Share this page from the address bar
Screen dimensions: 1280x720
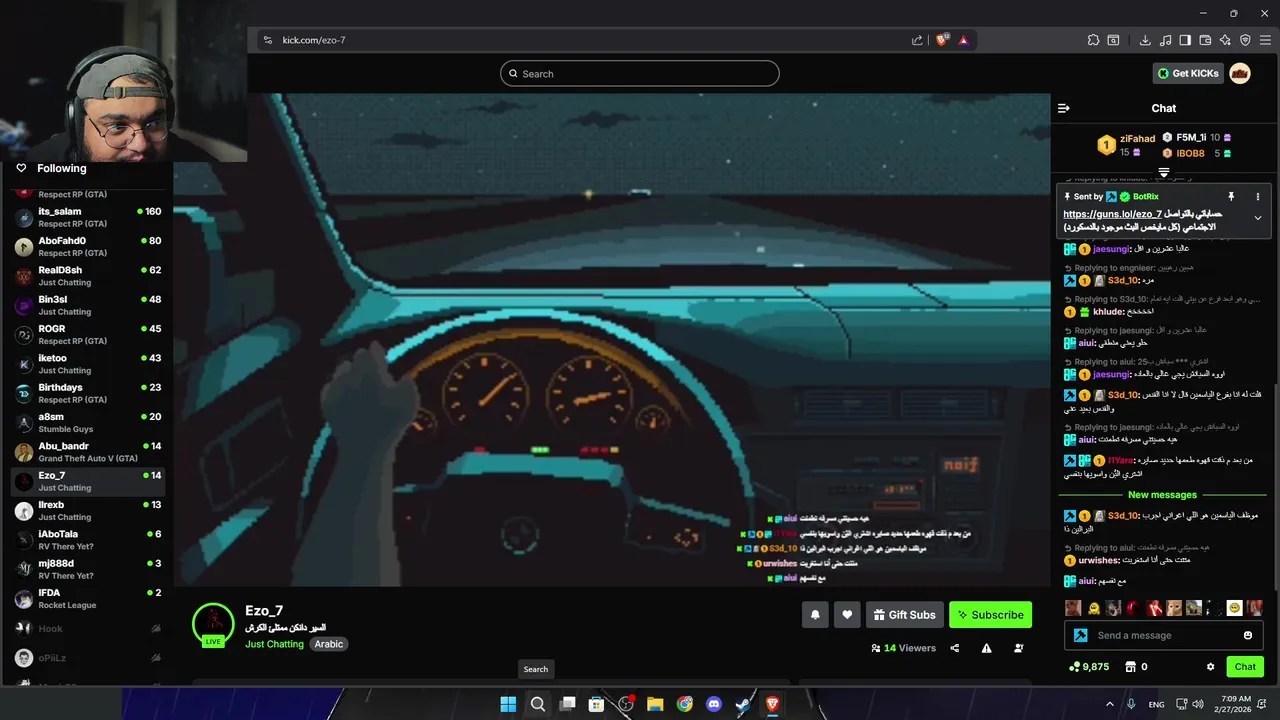[917, 40]
